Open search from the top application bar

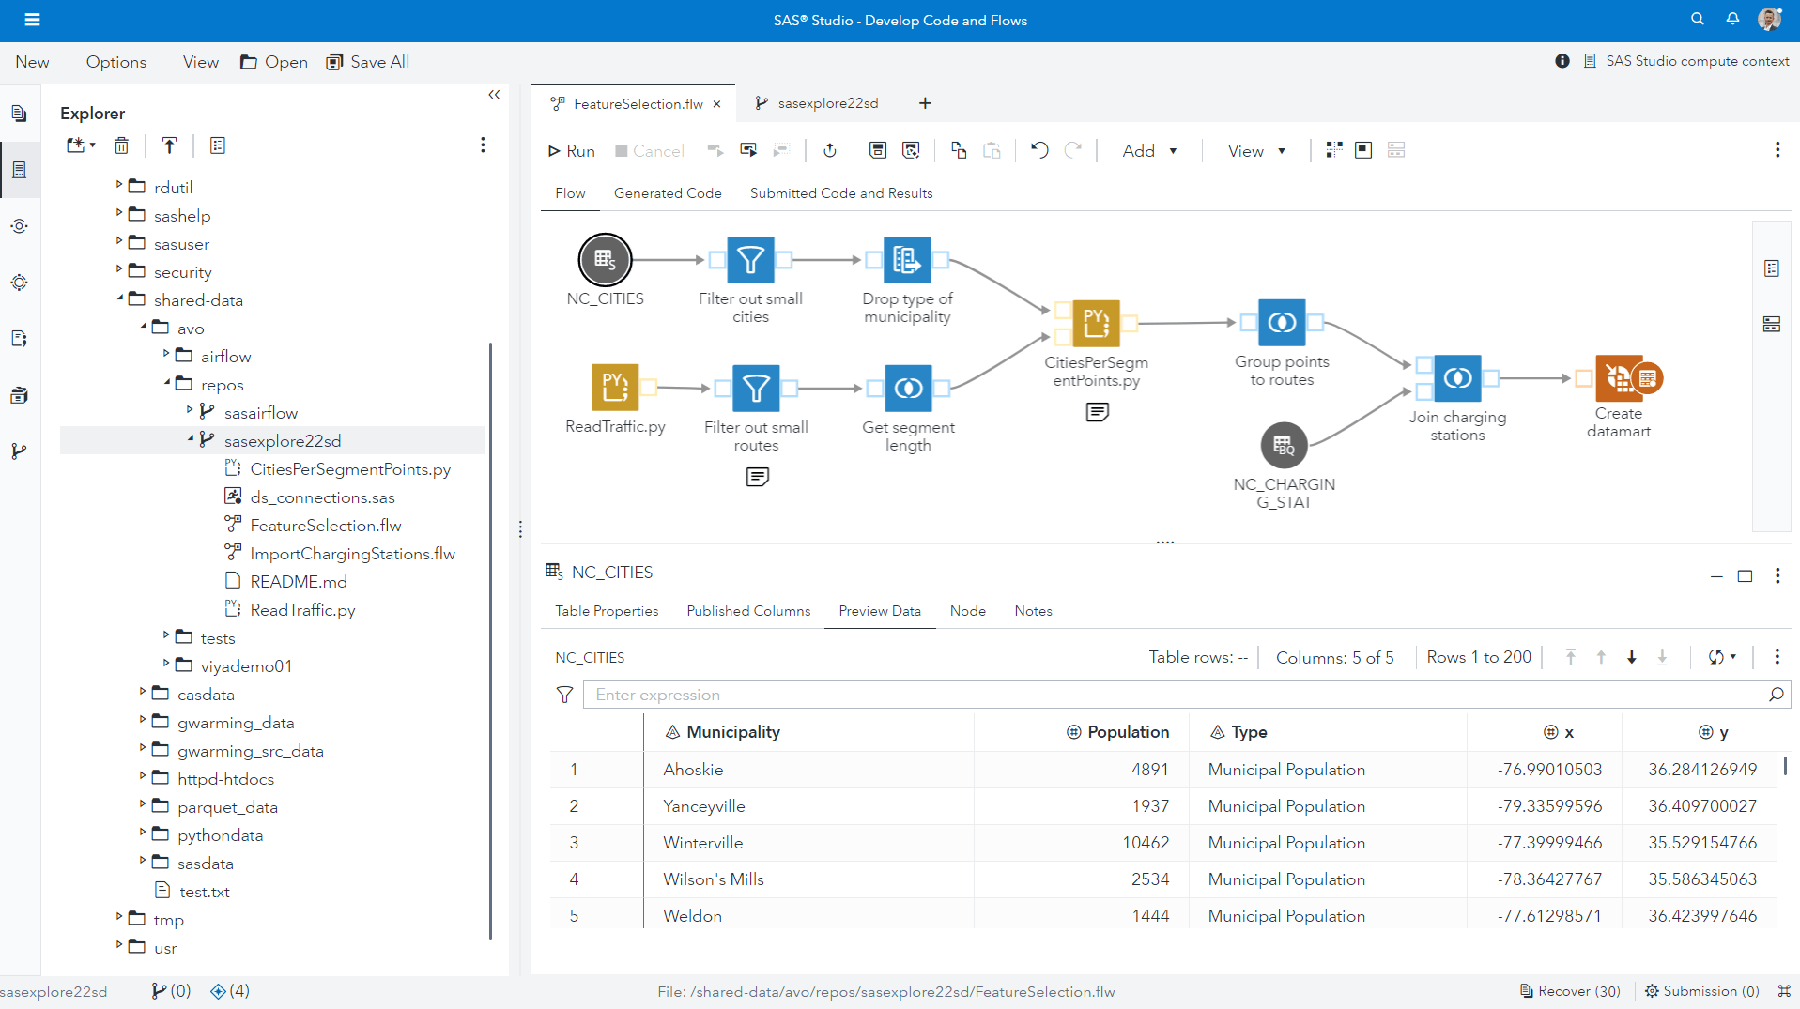pyautogui.click(x=1697, y=19)
